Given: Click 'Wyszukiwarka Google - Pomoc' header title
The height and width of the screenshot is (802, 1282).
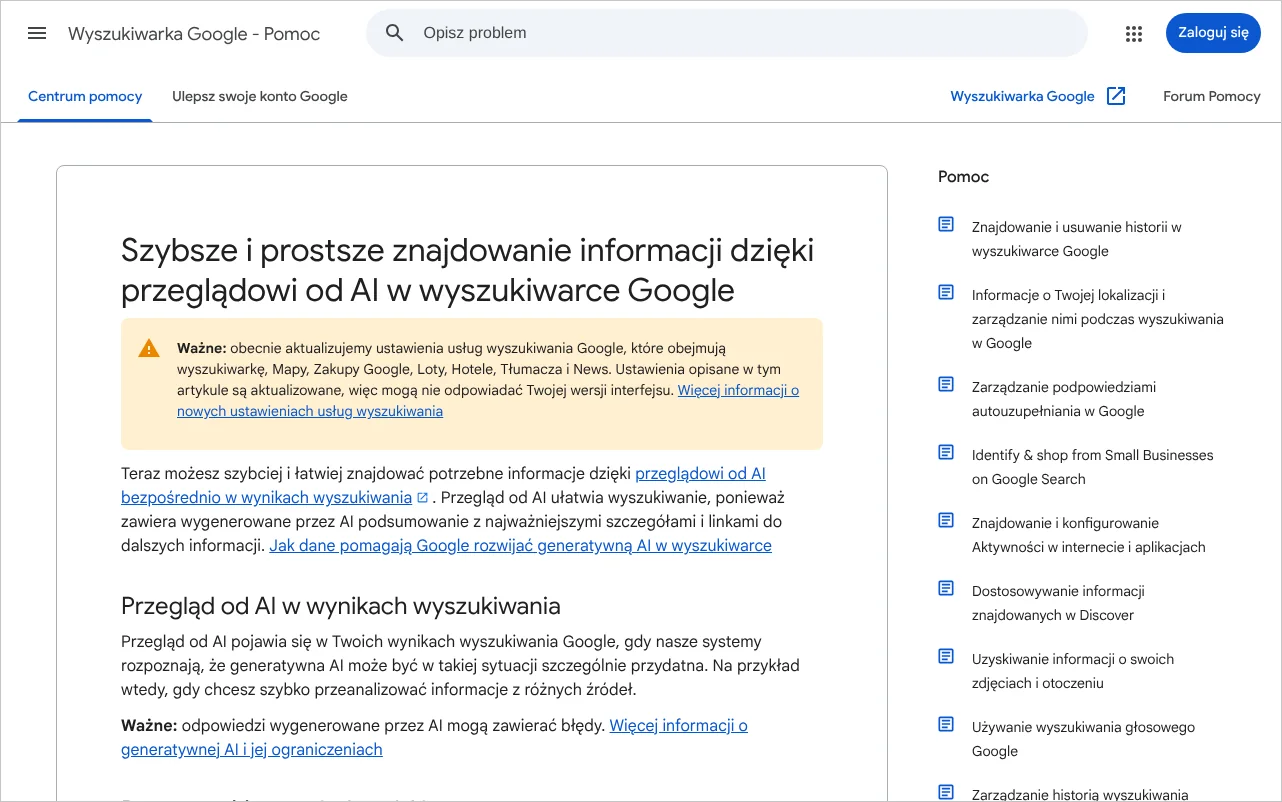Looking at the screenshot, I should 194,34.
